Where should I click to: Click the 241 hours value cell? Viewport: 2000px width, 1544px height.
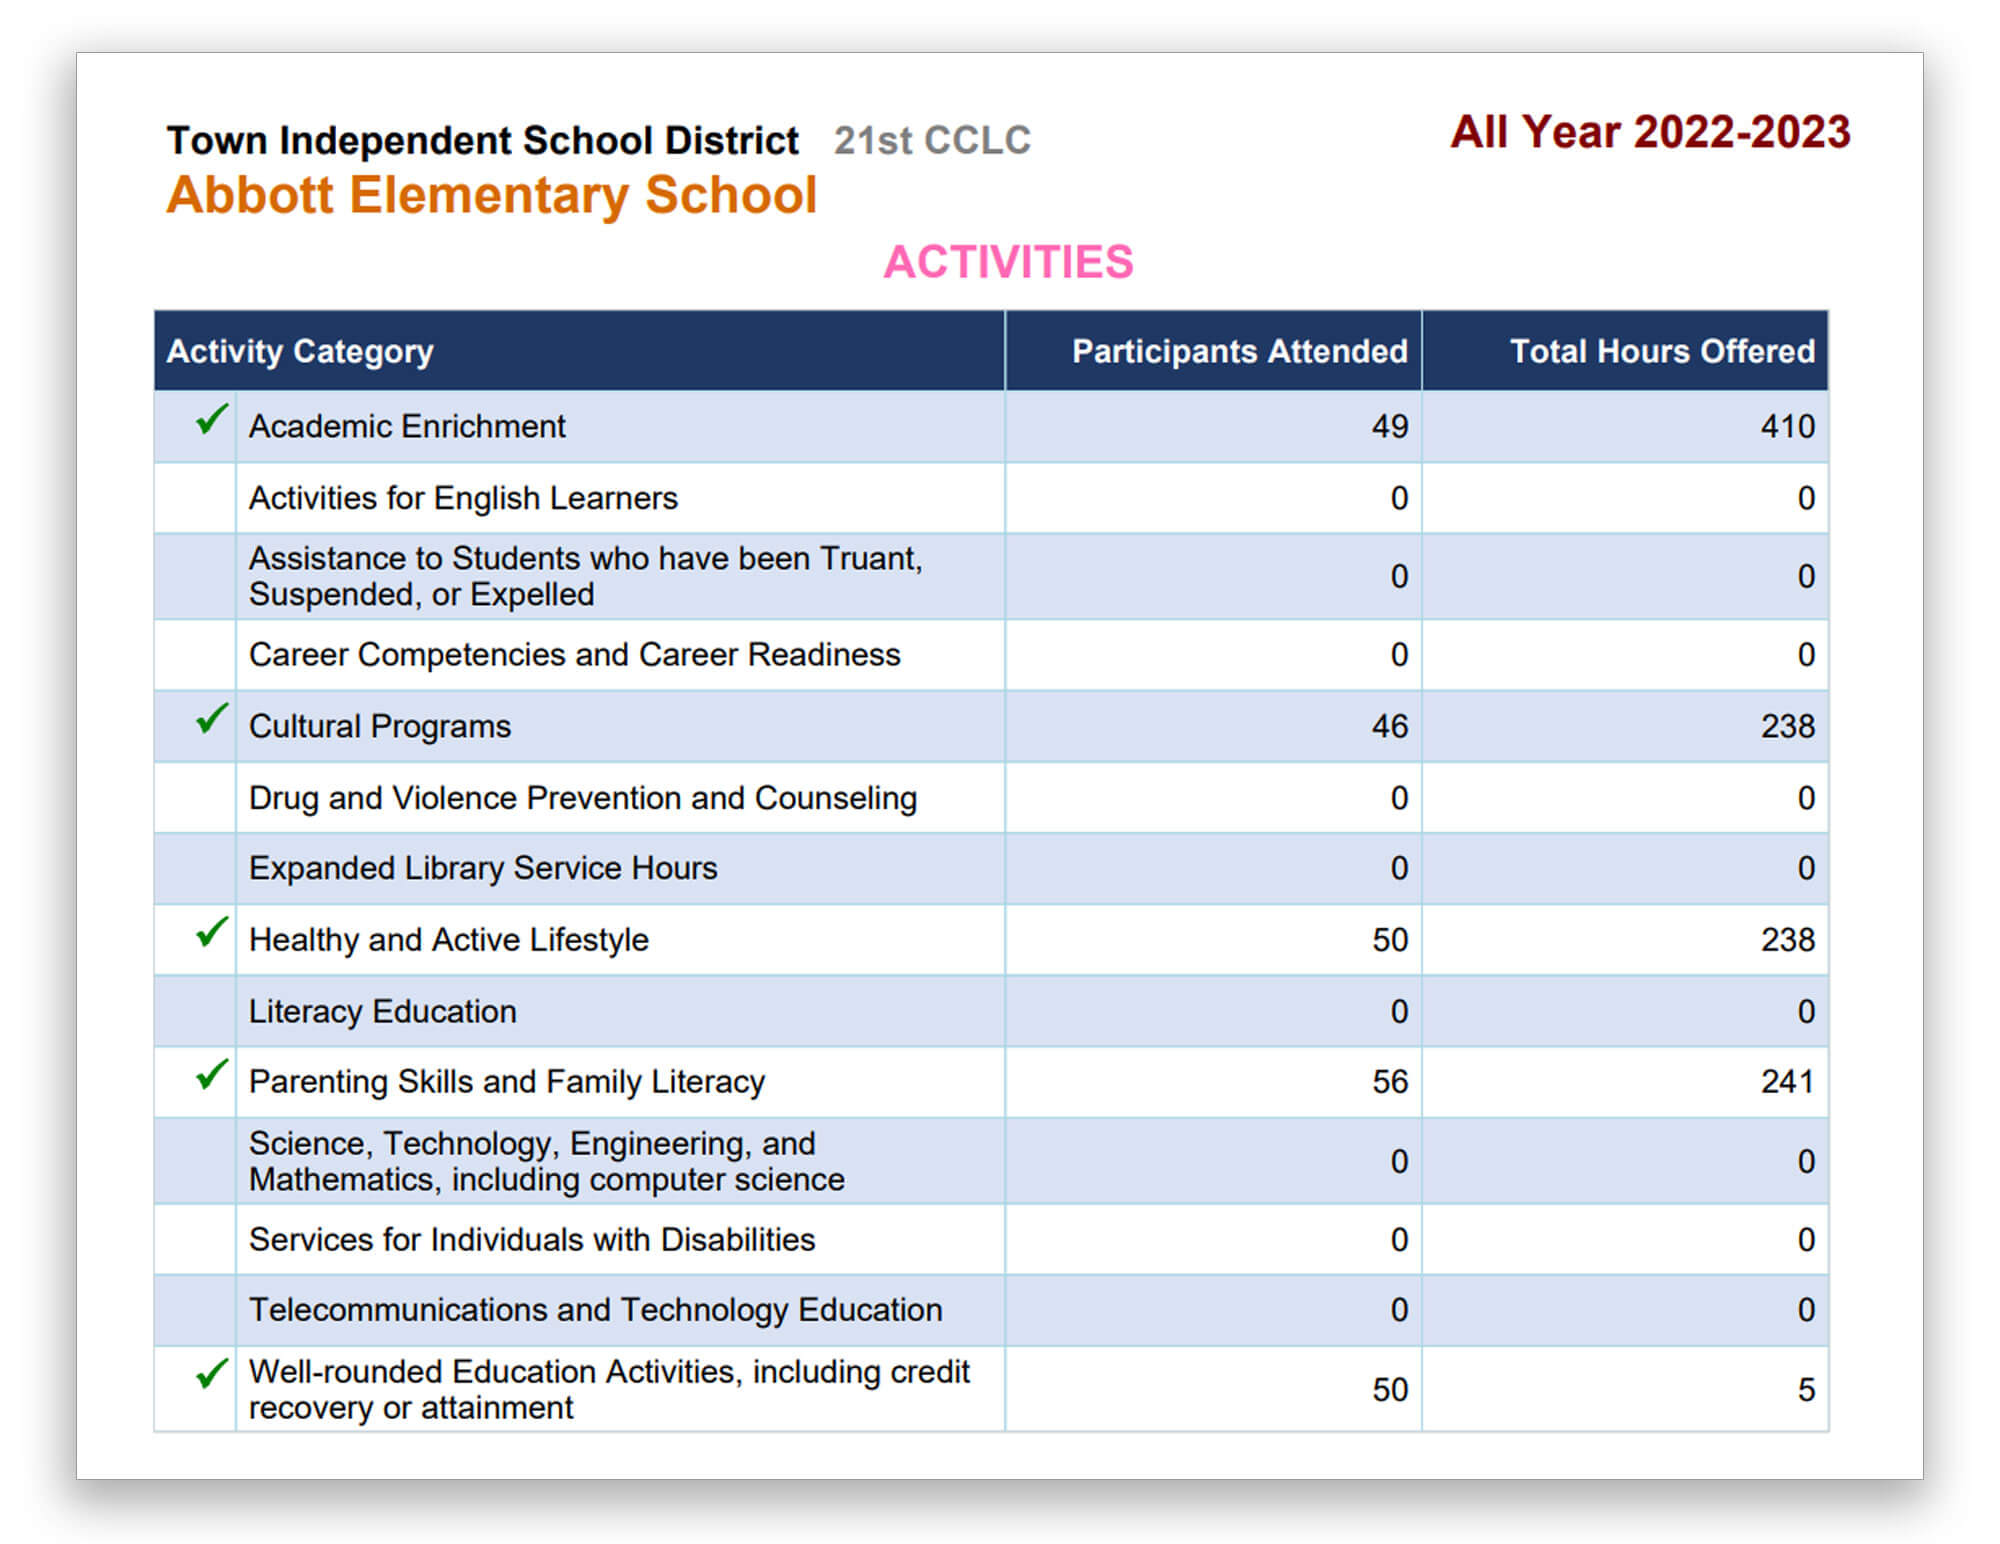1786,1082
